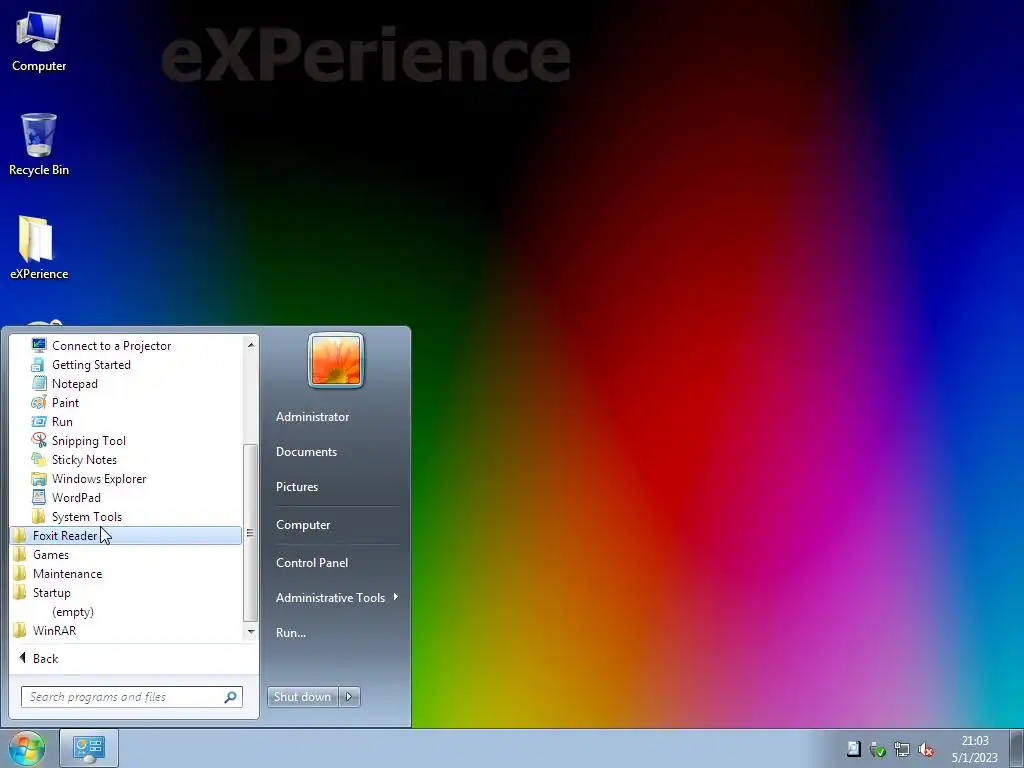Click the Startup folder icon
This screenshot has height=768, width=1024.
[x=20, y=592]
